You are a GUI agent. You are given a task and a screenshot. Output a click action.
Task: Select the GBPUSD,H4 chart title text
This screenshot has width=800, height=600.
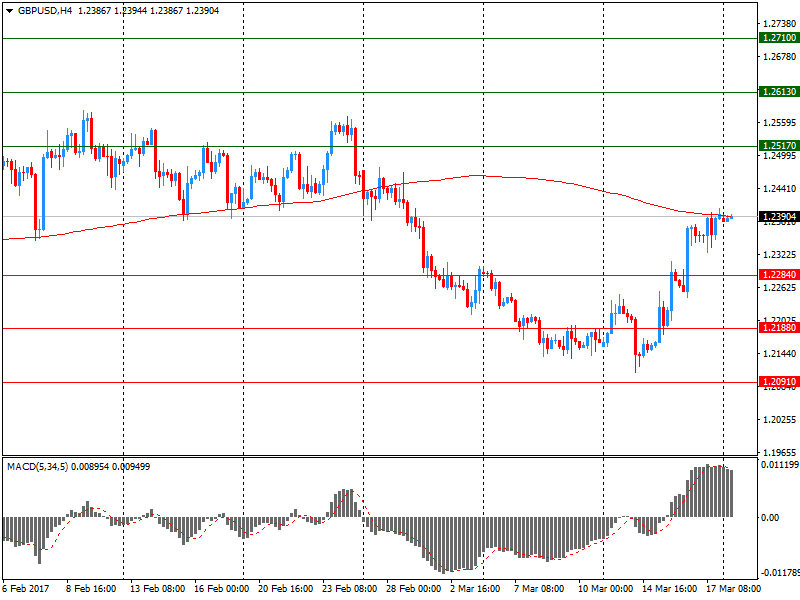pos(45,11)
